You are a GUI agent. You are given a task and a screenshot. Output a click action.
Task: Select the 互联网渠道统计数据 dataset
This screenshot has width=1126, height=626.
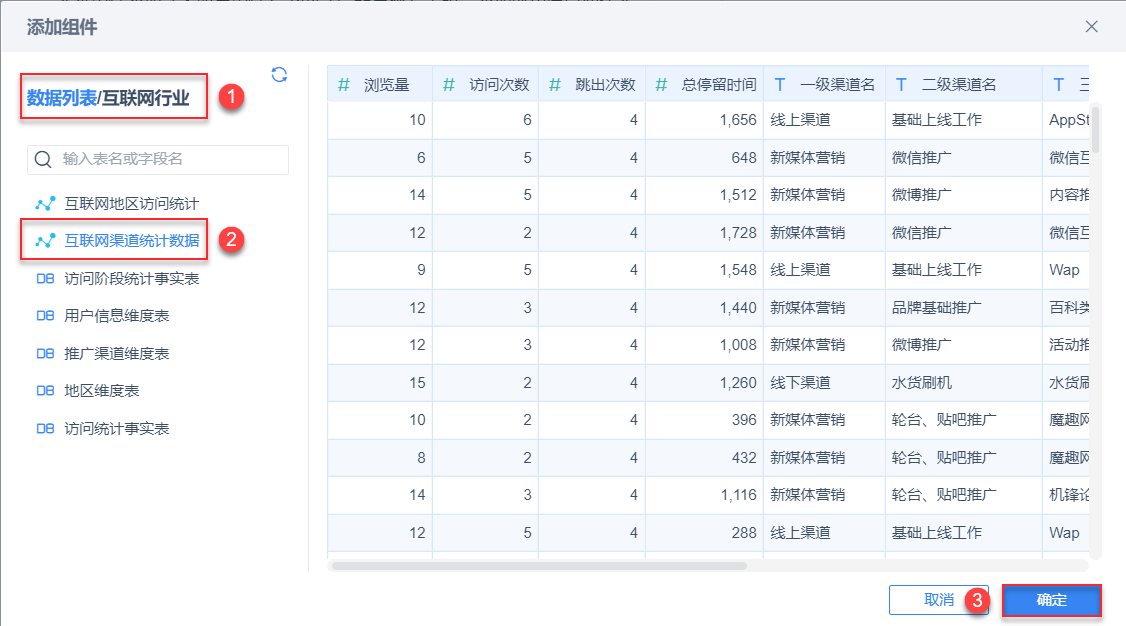(x=131, y=240)
